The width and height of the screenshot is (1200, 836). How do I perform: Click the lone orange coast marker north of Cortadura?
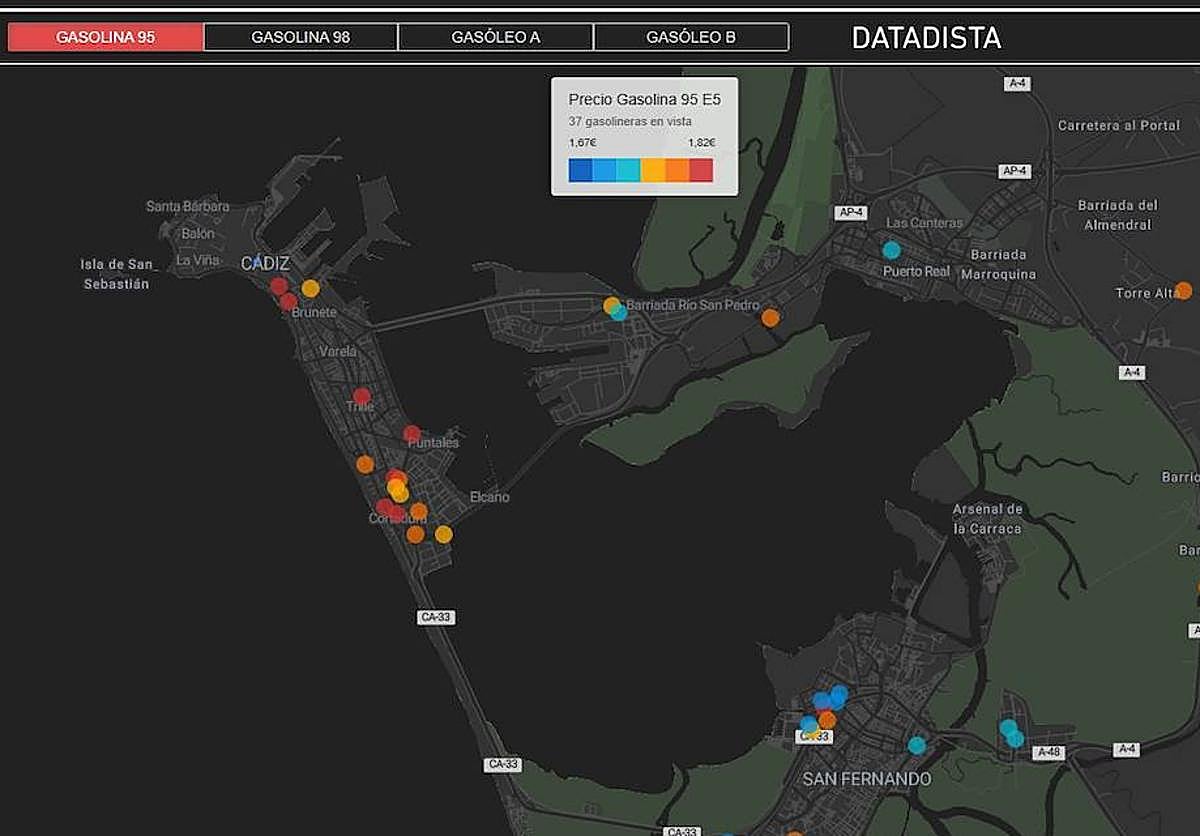pyautogui.click(x=365, y=464)
